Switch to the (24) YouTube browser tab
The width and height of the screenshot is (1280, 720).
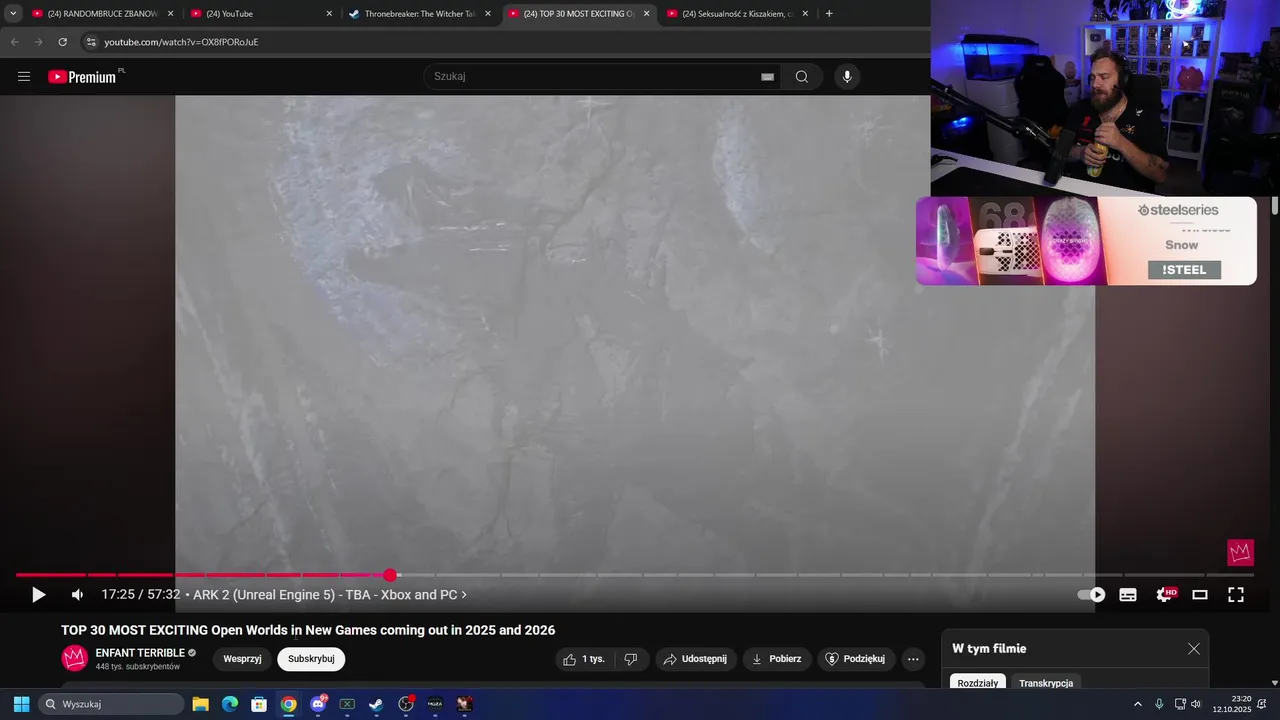coord(260,14)
